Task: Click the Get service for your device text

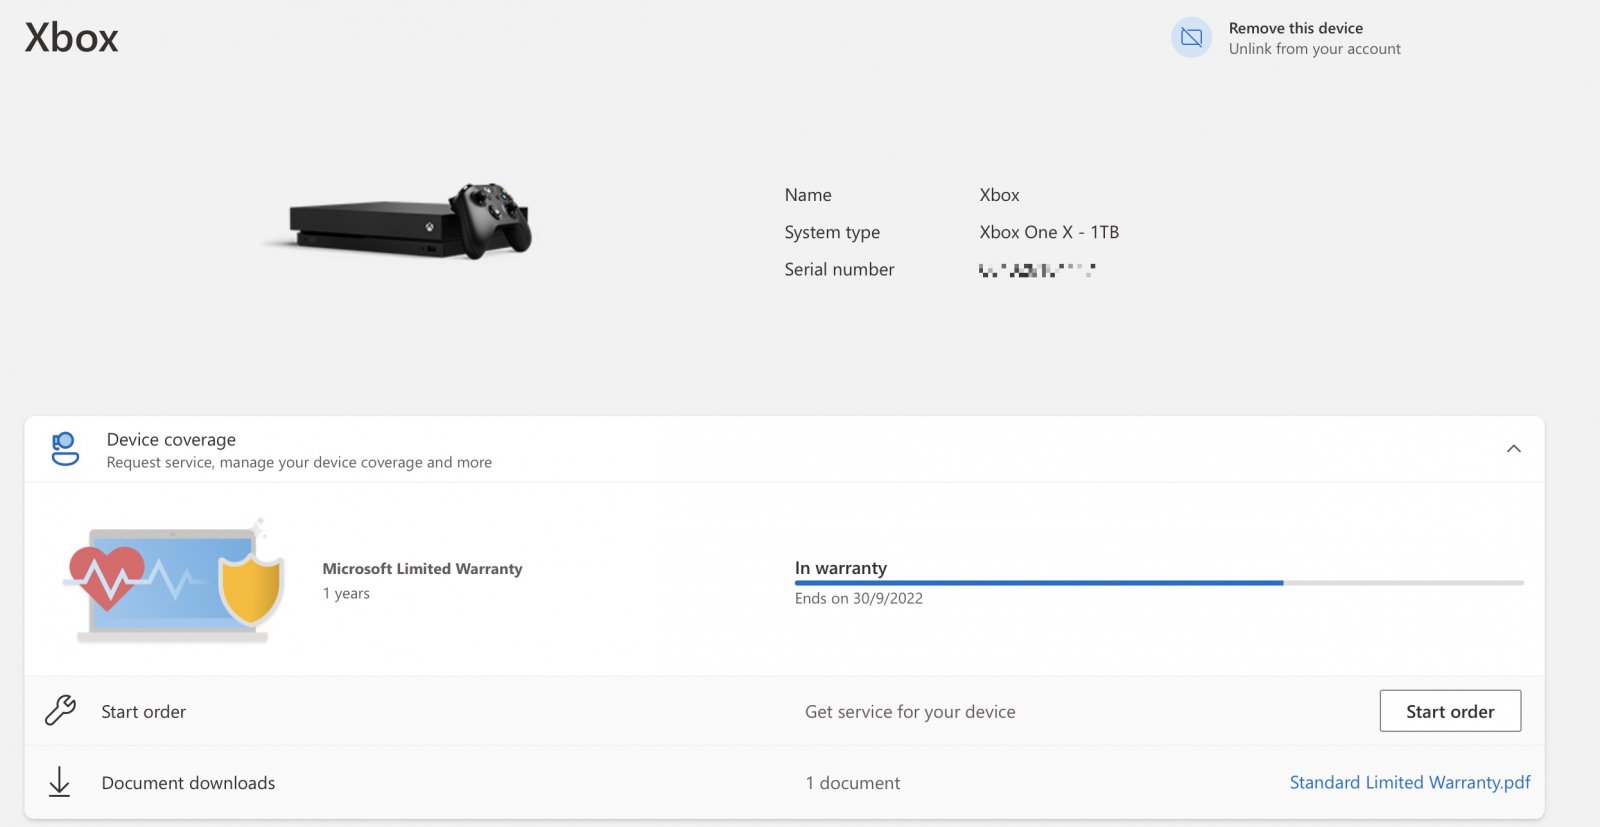Action: click(910, 712)
